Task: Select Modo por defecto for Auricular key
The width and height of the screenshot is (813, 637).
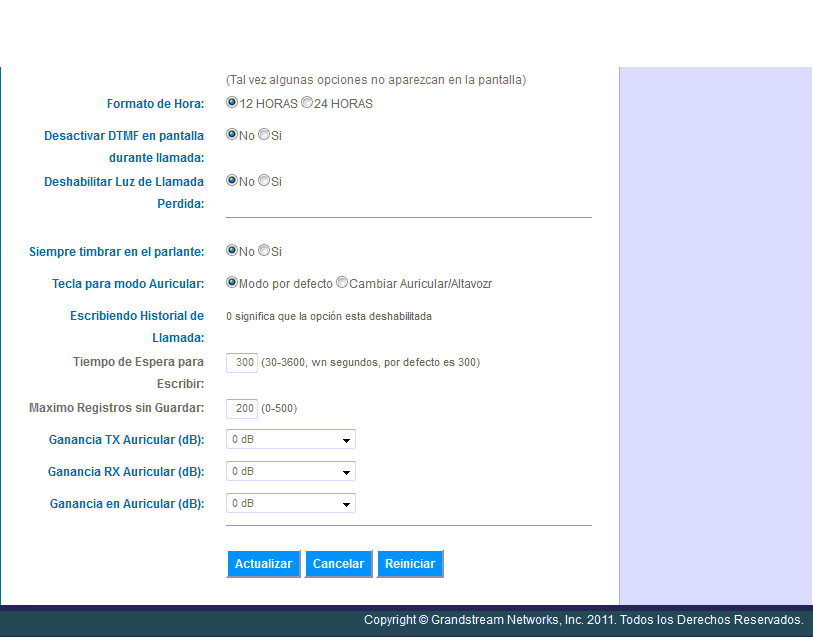Action: (x=232, y=283)
